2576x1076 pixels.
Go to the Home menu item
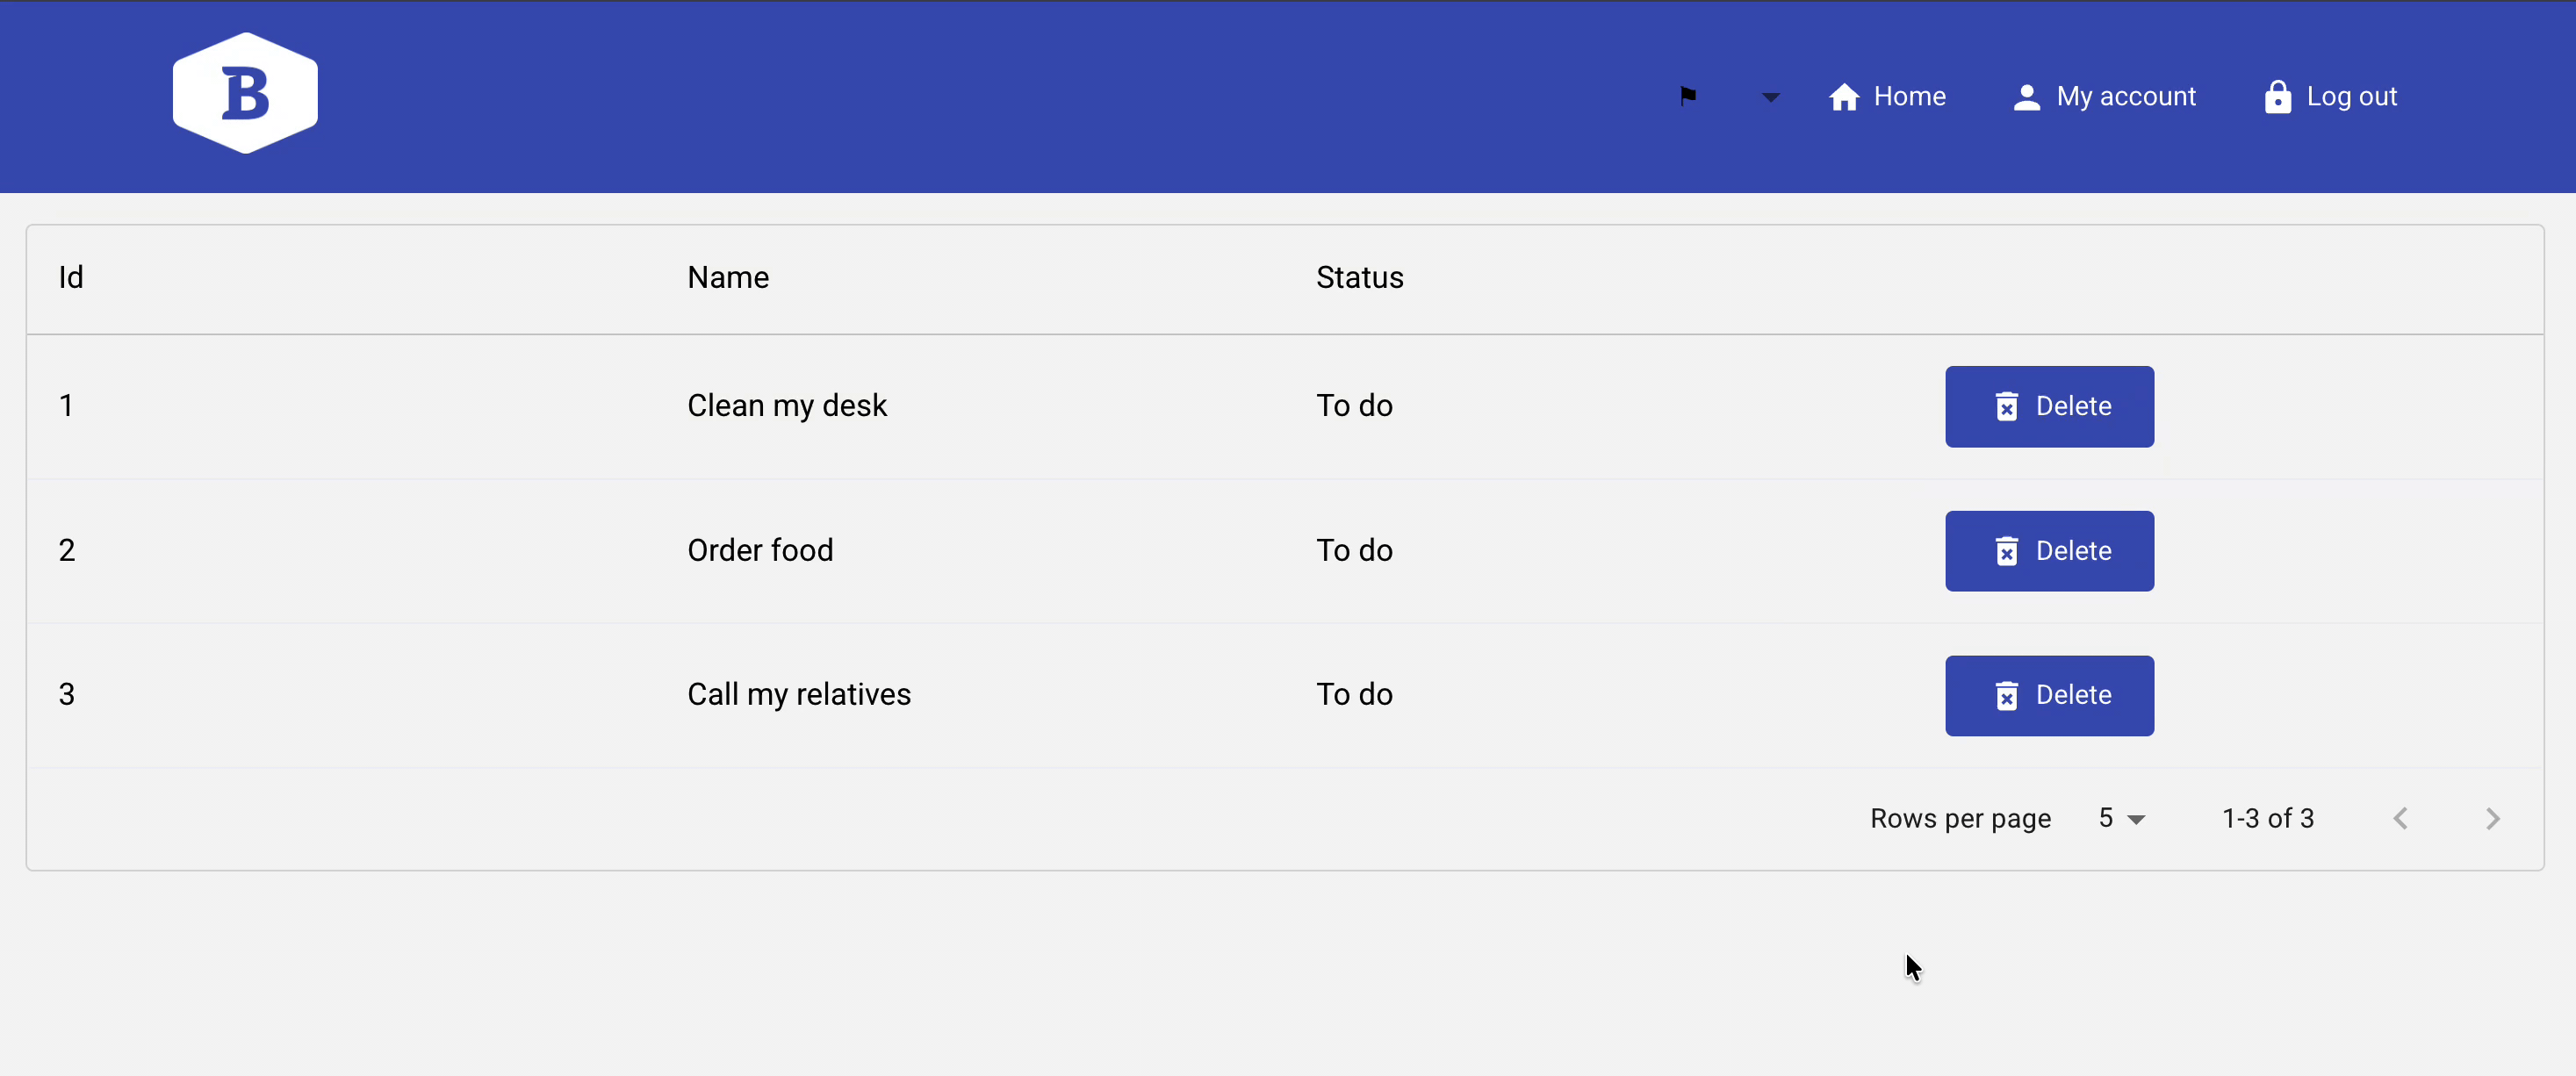[x=1908, y=96]
